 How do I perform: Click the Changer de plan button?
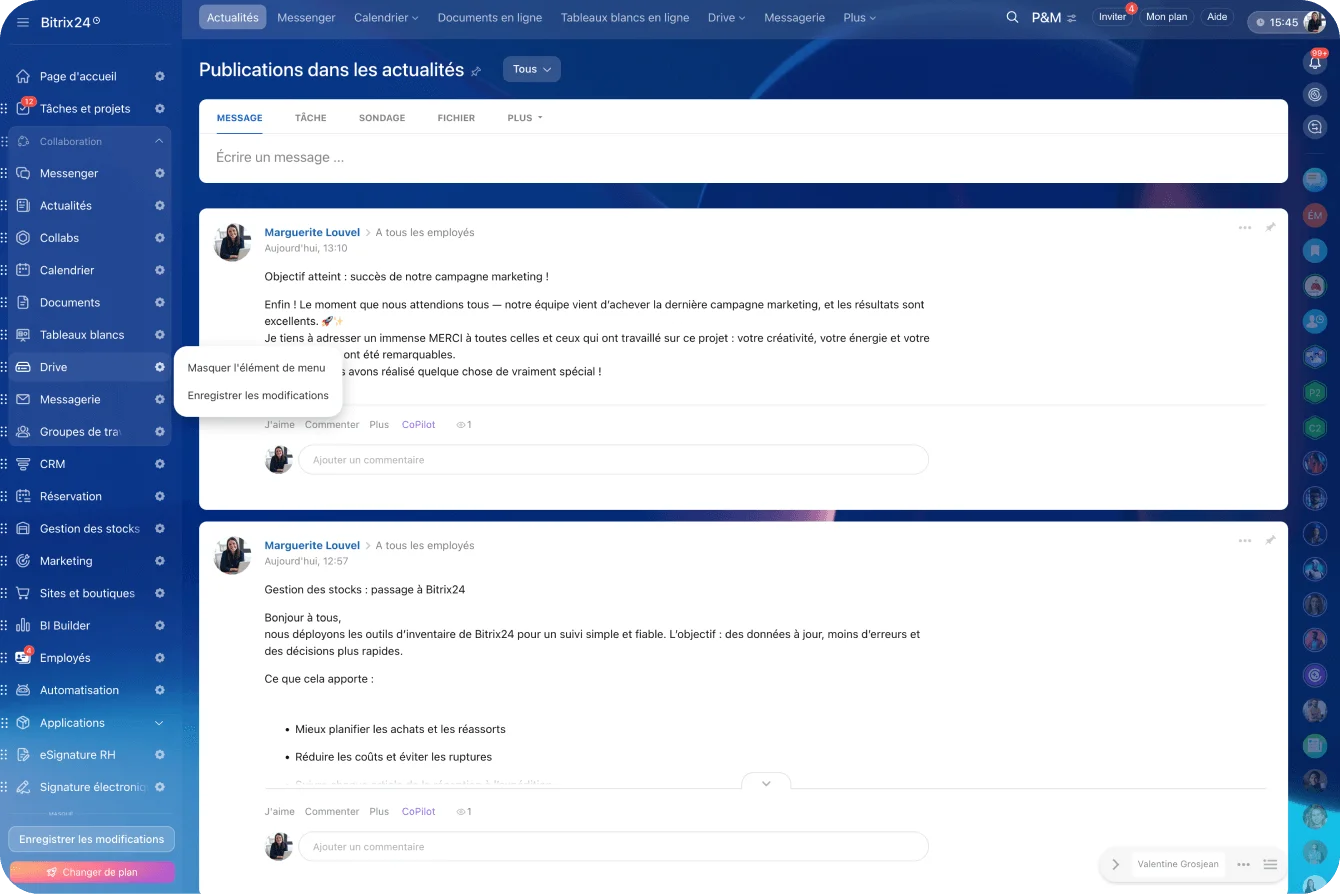[x=91, y=872]
